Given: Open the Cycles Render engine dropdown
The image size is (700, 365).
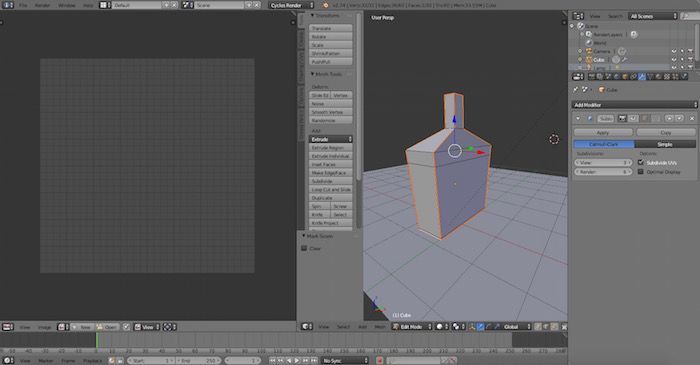Looking at the screenshot, I should pos(291,5).
